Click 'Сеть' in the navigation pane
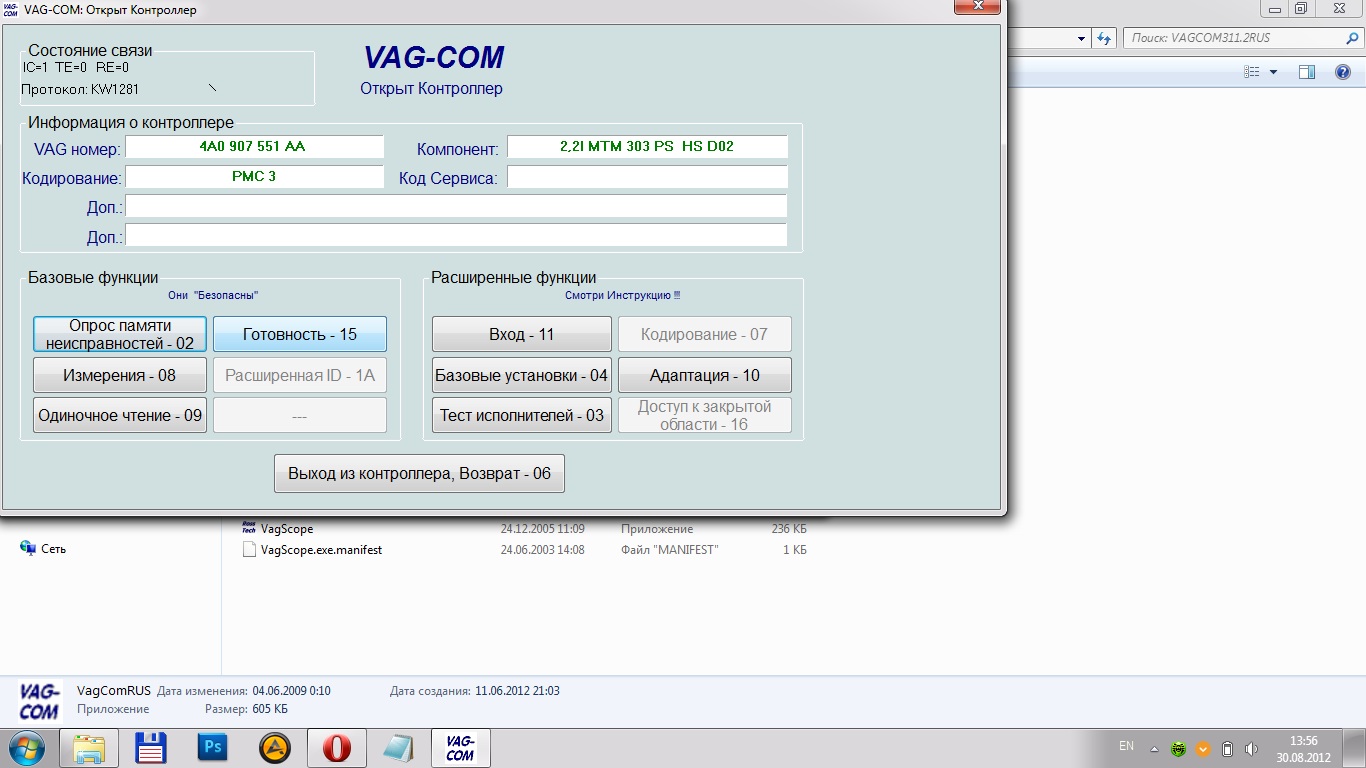The height and width of the screenshot is (768, 1366). coord(53,549)
